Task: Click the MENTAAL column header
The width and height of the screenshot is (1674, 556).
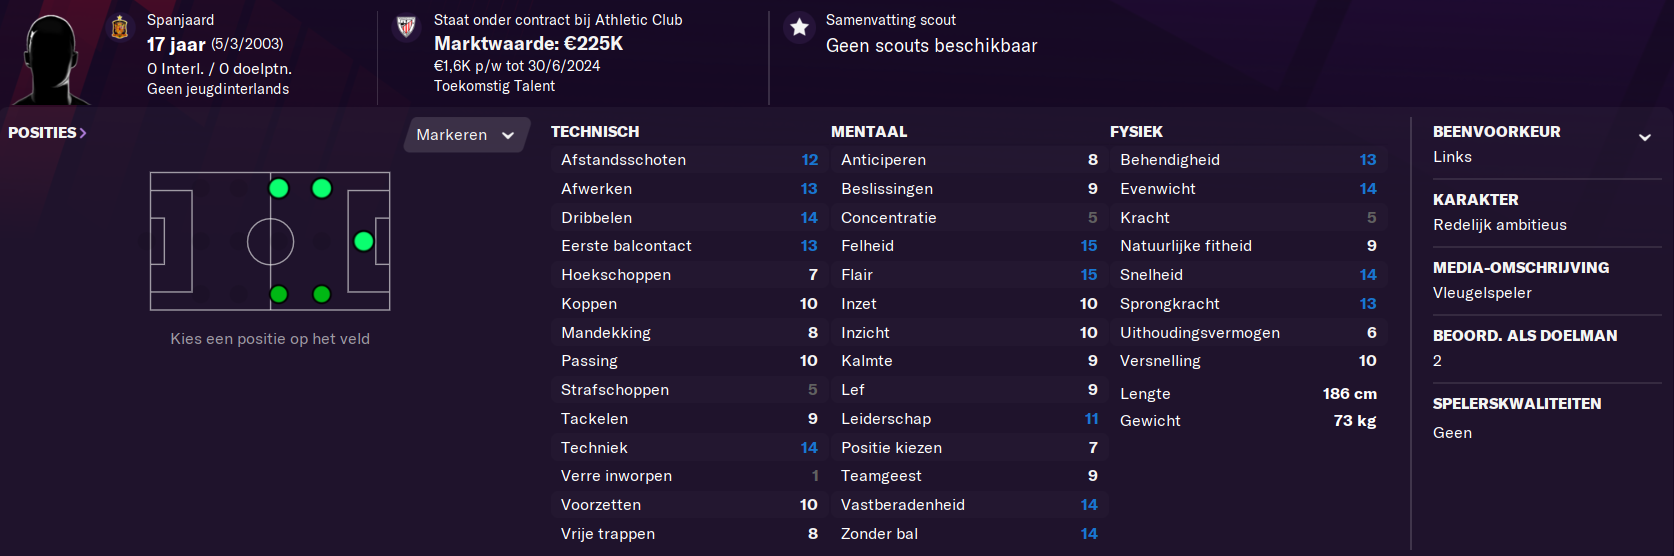Action: tap(869, 132)
